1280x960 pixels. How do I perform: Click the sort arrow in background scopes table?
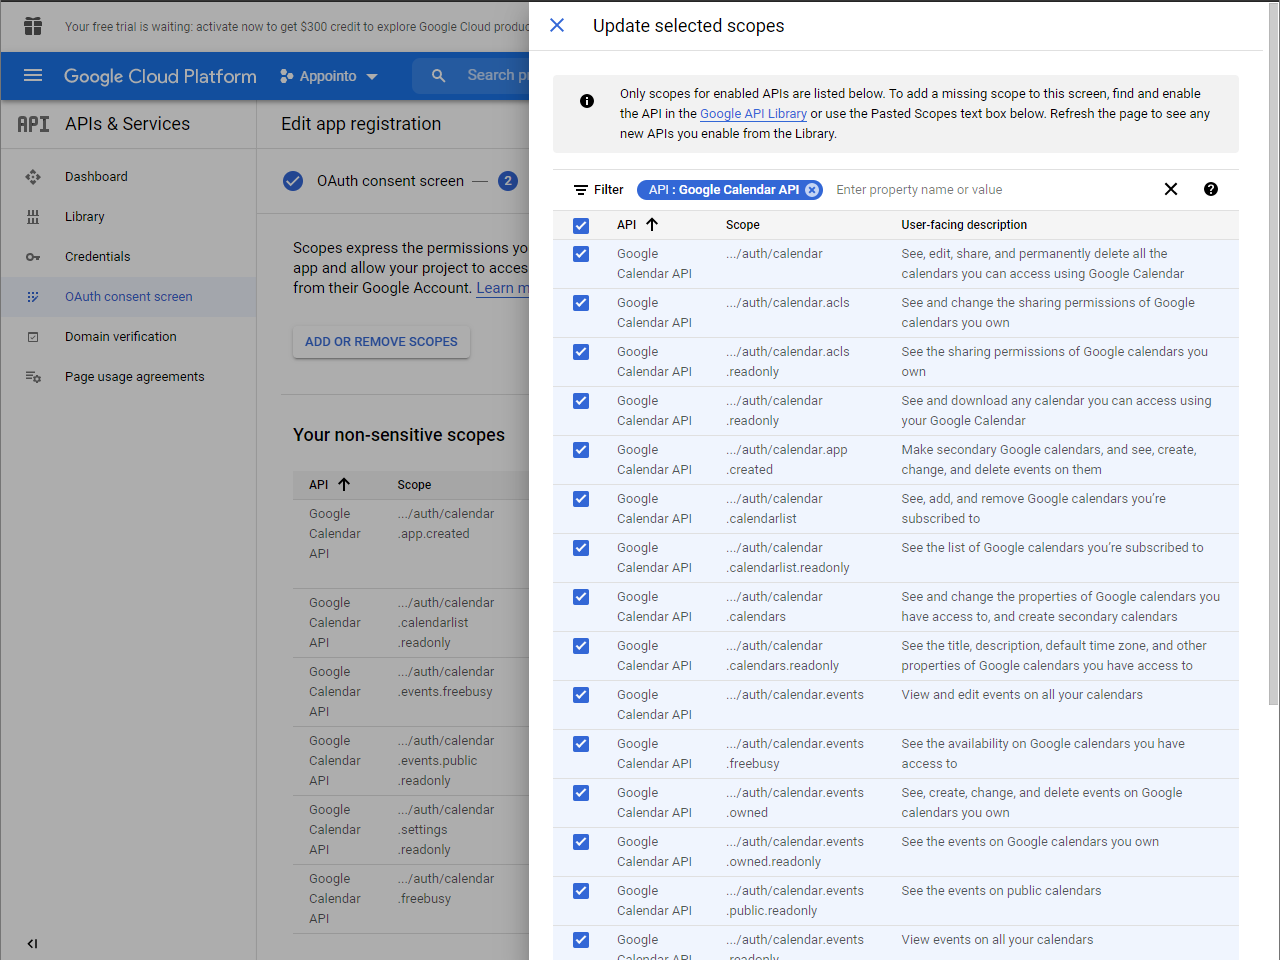point(344,484)
